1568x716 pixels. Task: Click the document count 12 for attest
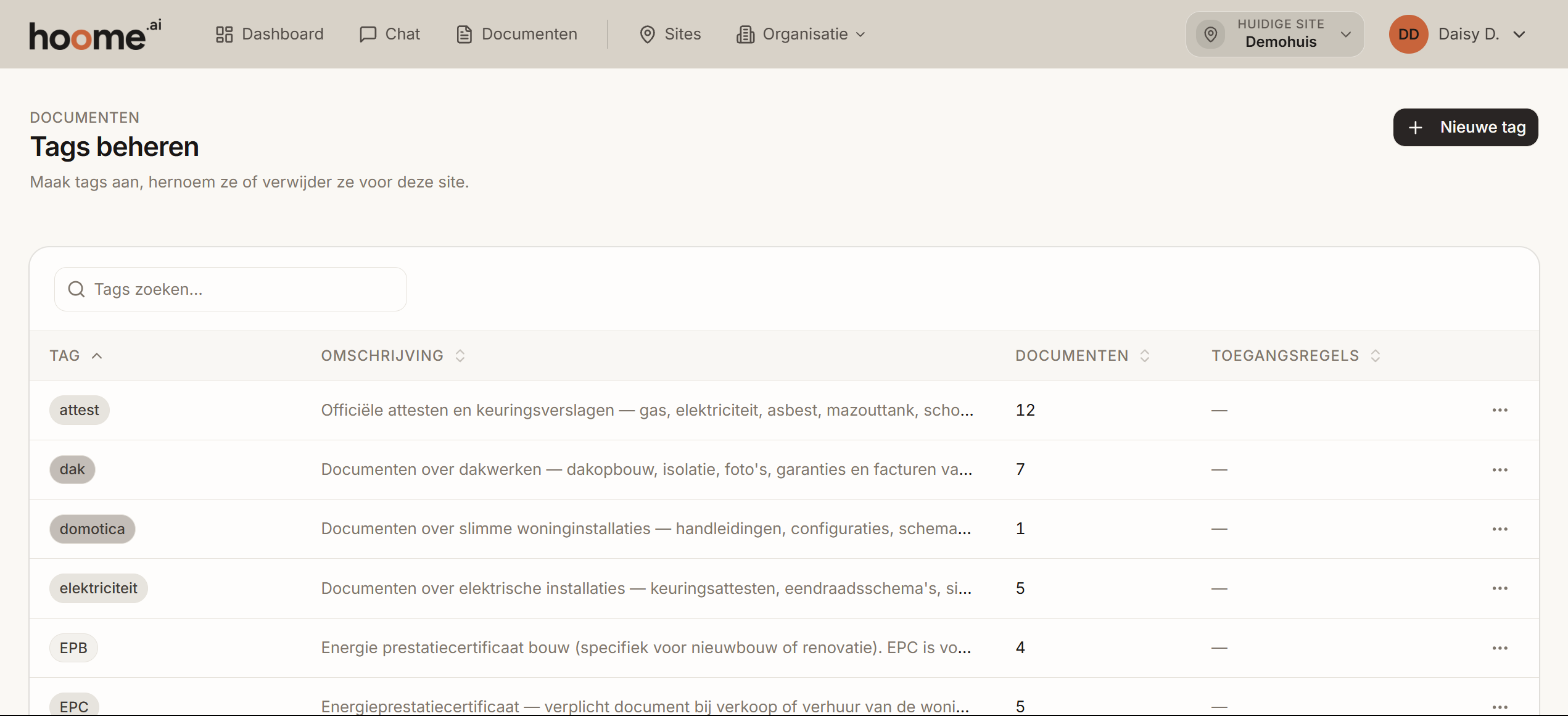click(1024, 410)
